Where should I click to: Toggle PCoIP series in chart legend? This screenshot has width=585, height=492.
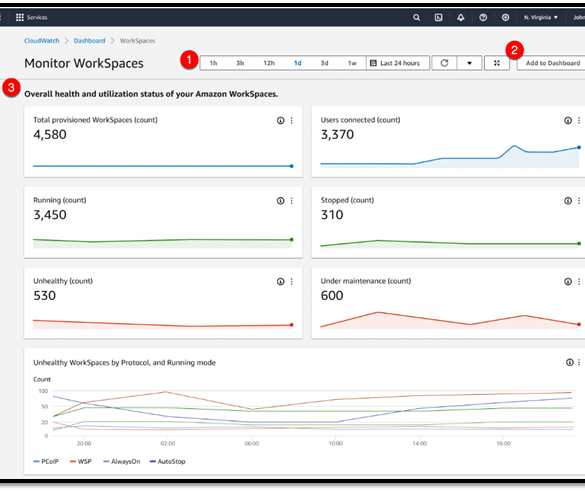tap(46, 461)
